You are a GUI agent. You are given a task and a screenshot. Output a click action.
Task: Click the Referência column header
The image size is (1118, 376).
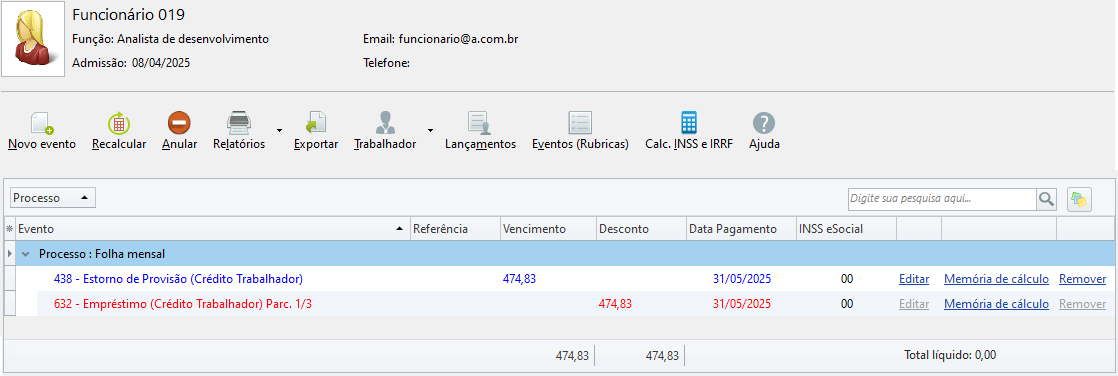coord(455,229)
